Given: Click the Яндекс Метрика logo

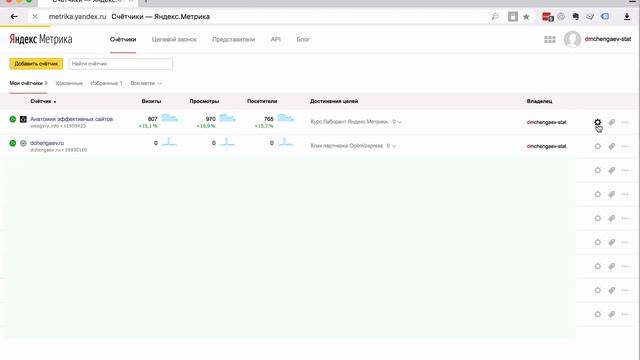Looking at the screenshot, I should [x=41, y=39].
